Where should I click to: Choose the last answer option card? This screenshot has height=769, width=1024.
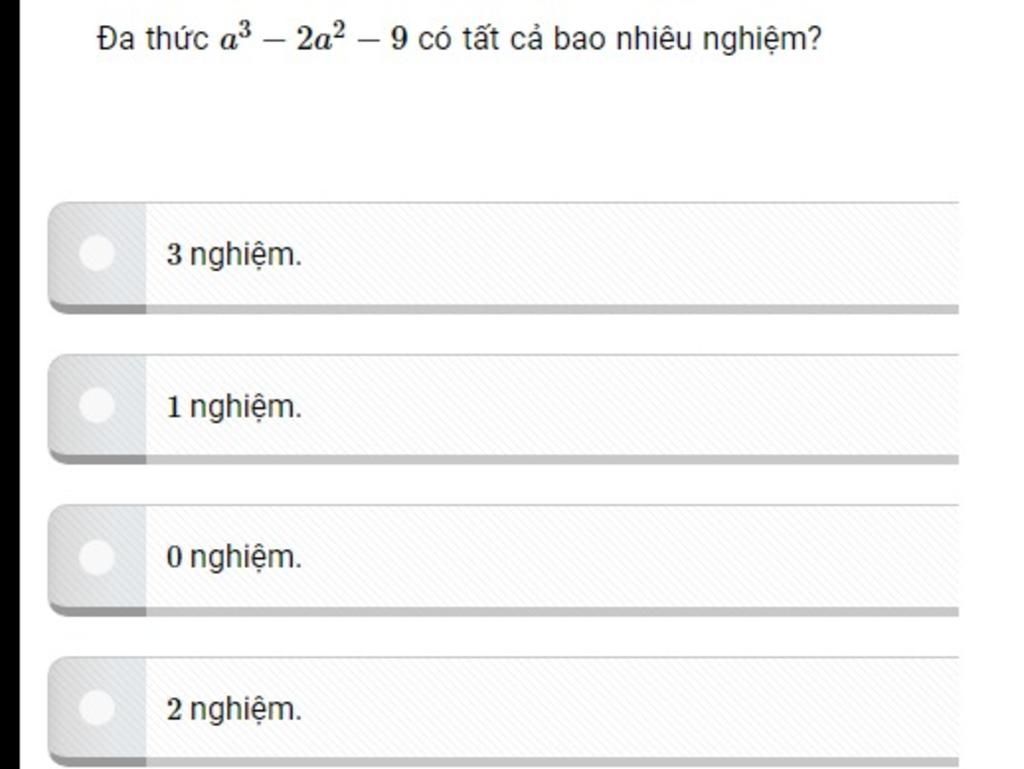pyautogui.click(x=504, y=712)
